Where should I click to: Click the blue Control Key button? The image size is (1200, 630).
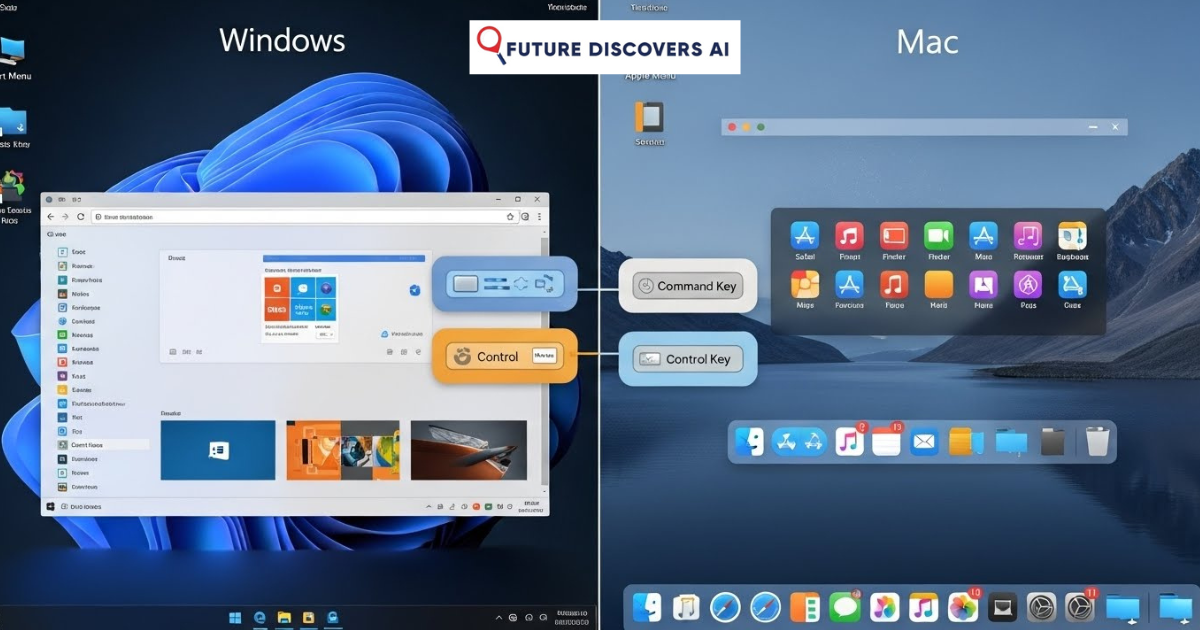688,359
